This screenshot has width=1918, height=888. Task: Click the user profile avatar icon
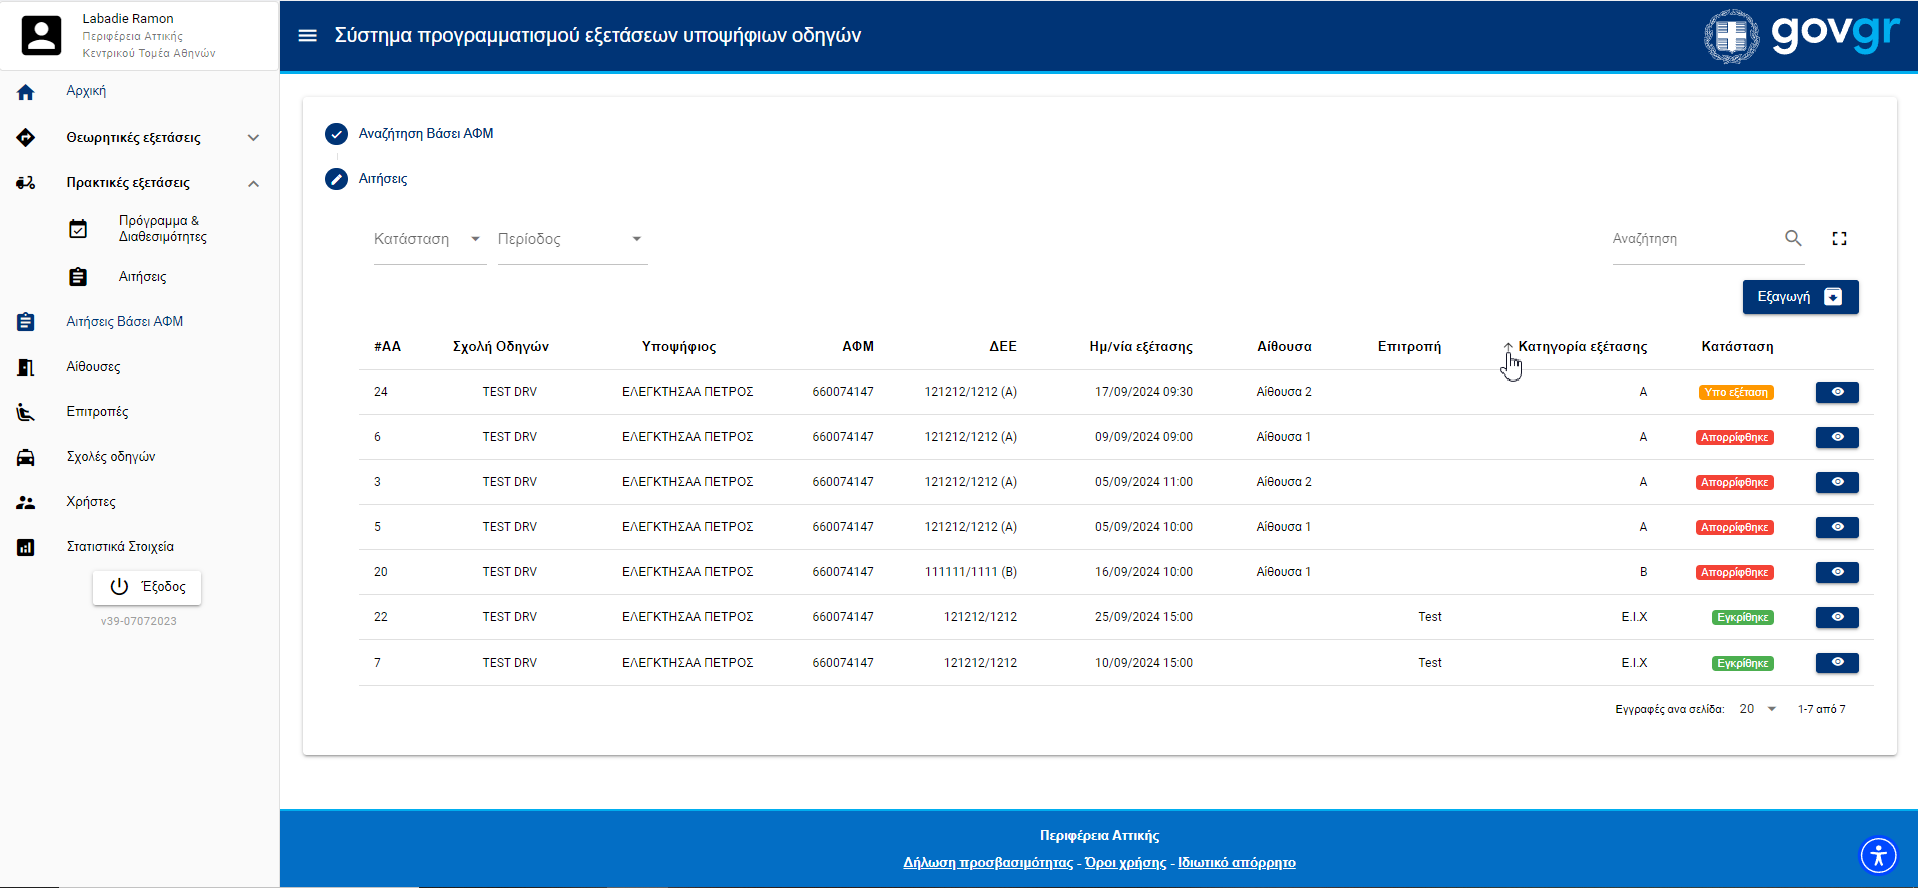[x=41, y=36]
